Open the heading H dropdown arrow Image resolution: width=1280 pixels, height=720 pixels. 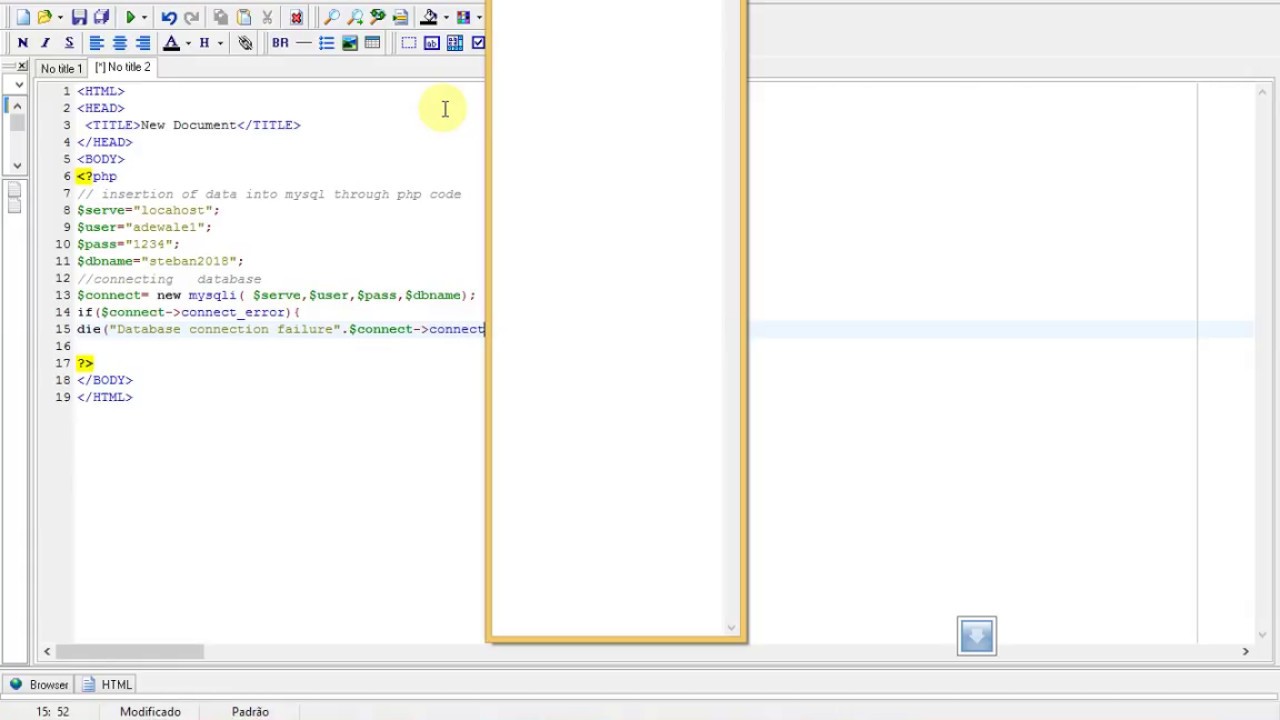(220, 43)
